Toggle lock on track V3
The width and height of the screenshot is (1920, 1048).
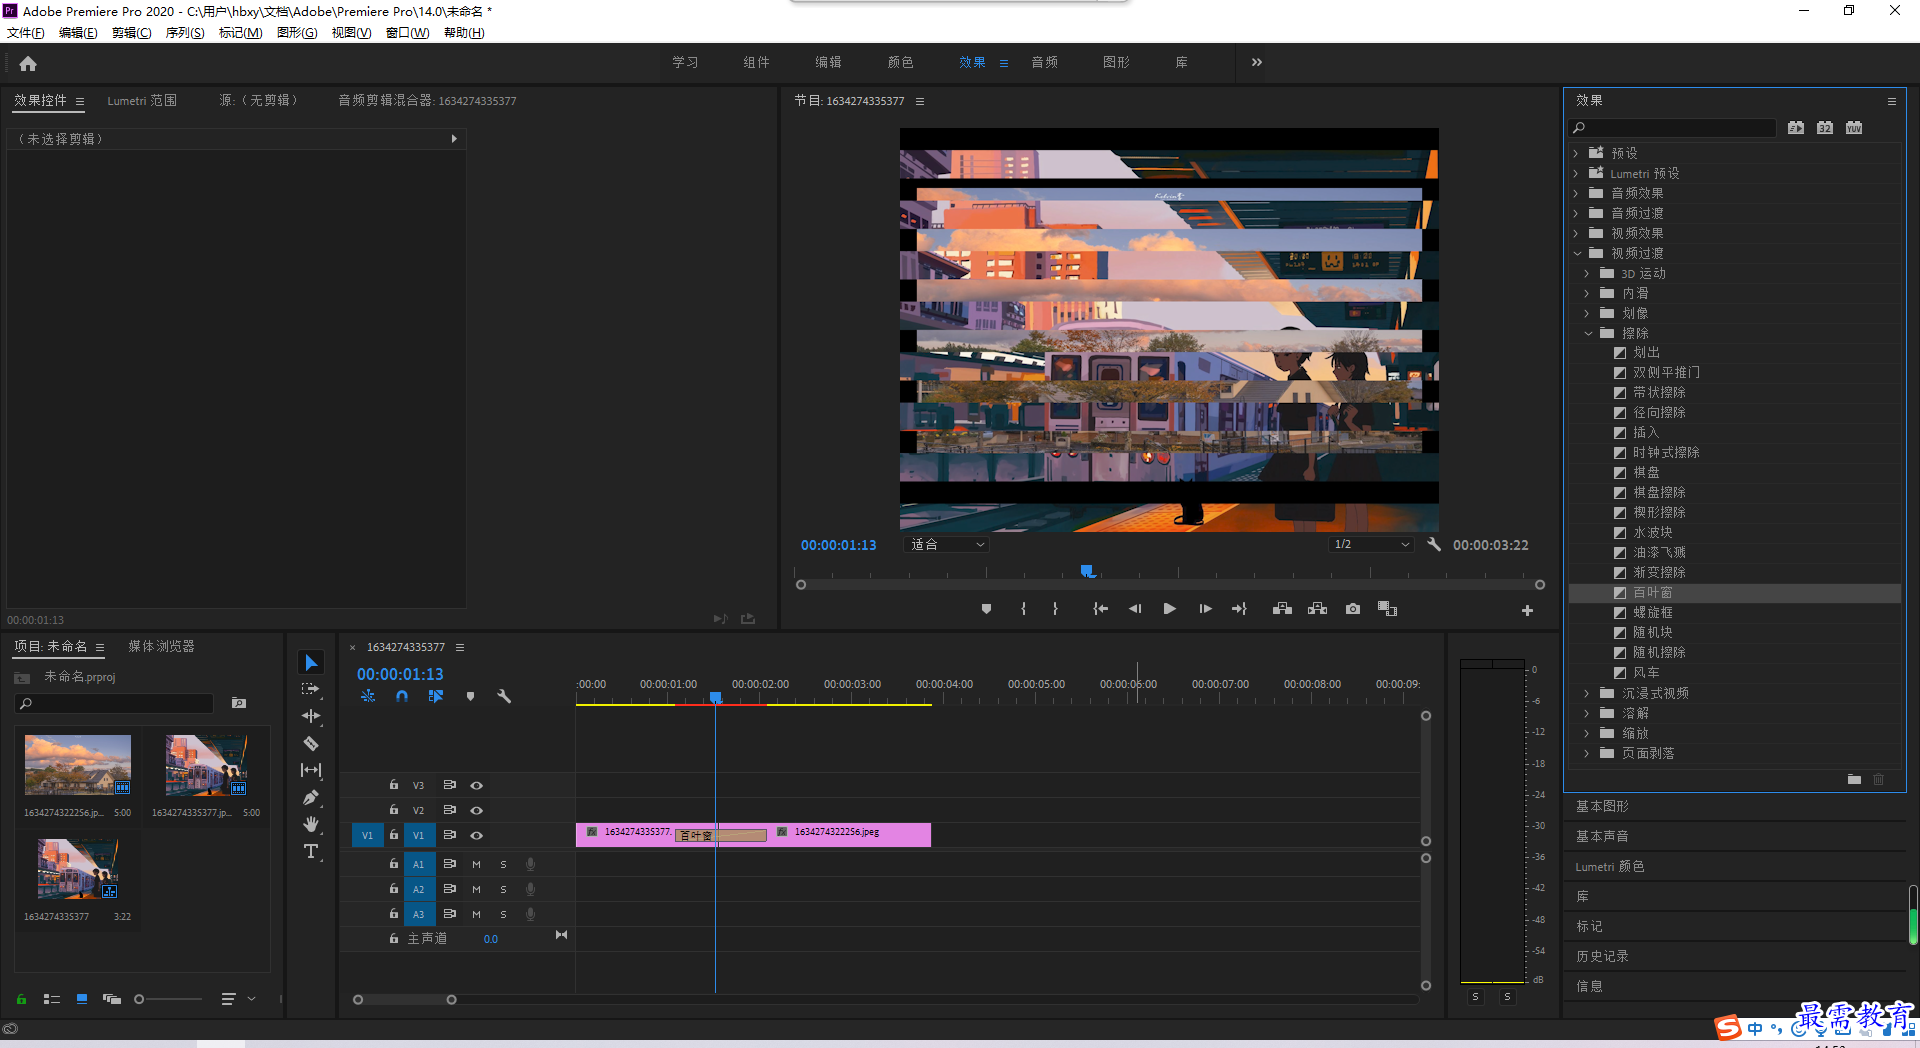pos(393,785)
